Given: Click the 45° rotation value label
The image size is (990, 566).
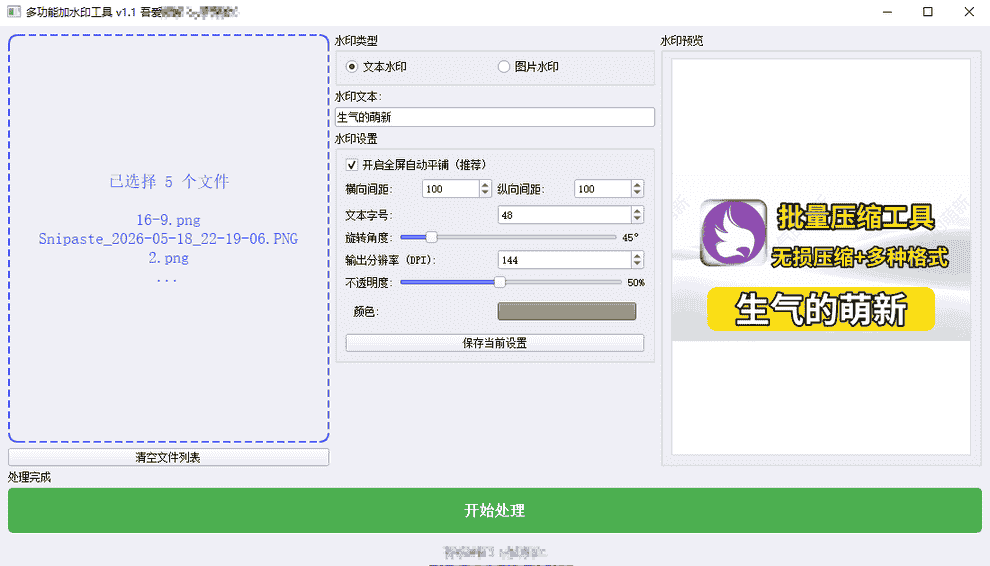Looking at the screenshot, I should 630,238.
